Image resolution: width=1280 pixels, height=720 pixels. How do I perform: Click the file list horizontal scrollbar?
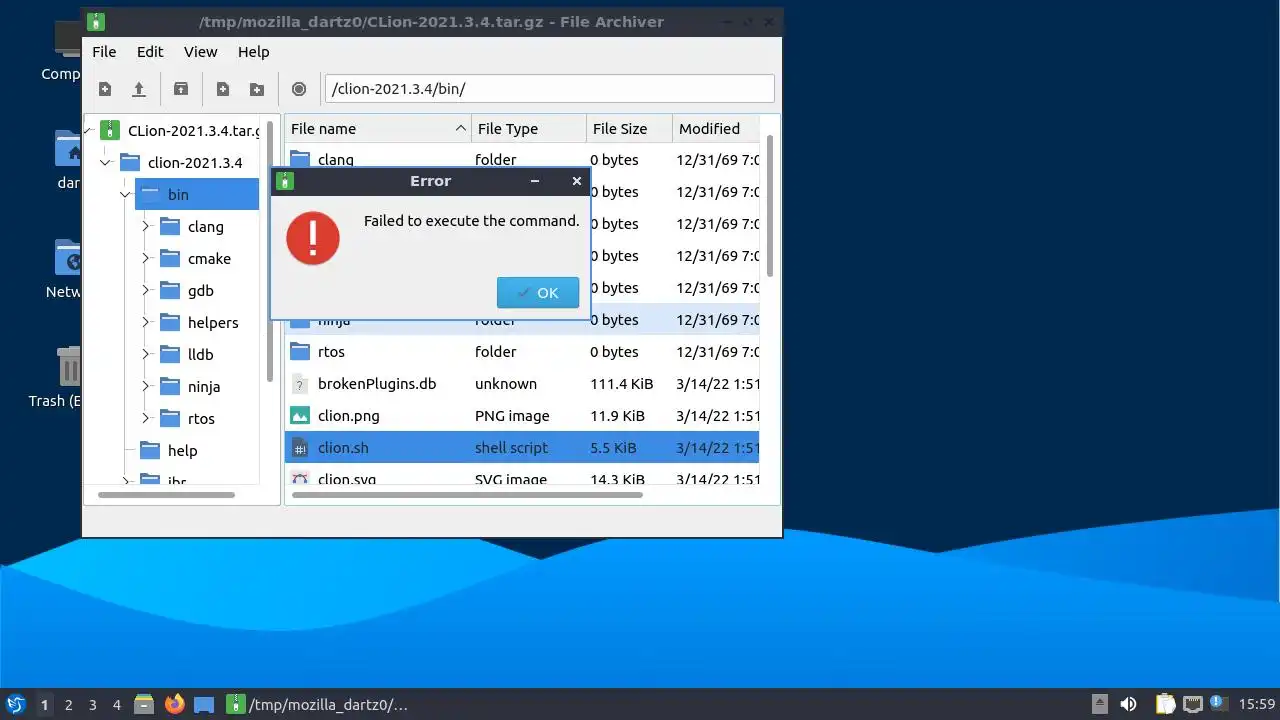[468, 494]
